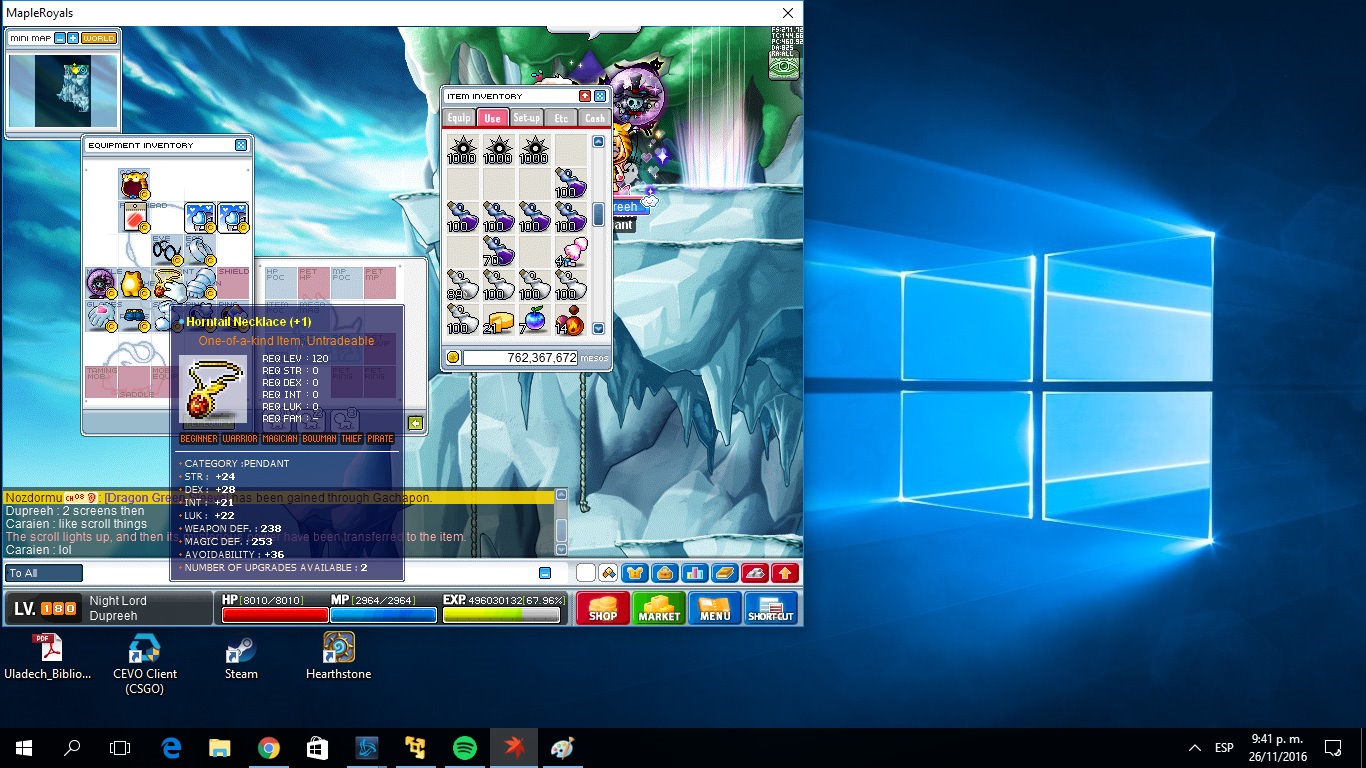The image size is (1366, 768).
Task: Open the Steam desktop shortcut
Action: point(241,656)
